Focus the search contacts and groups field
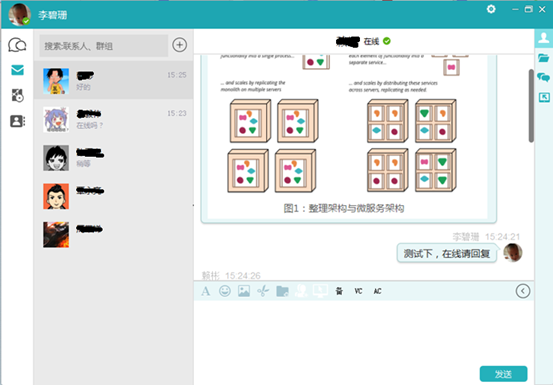Viewport: 553px width, 385px height. pyautogui.click(x=103, y=45)
